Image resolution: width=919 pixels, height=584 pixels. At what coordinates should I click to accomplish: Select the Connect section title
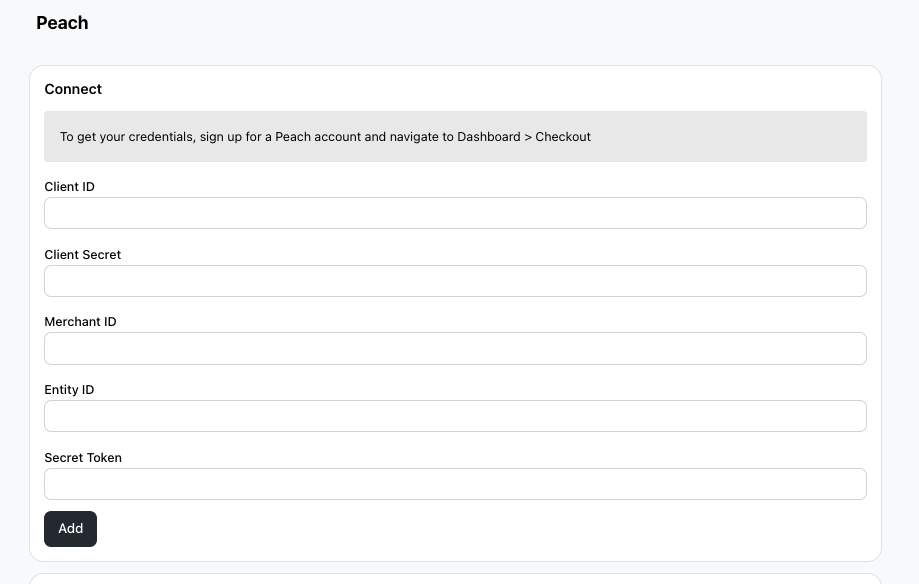point(73,89)
